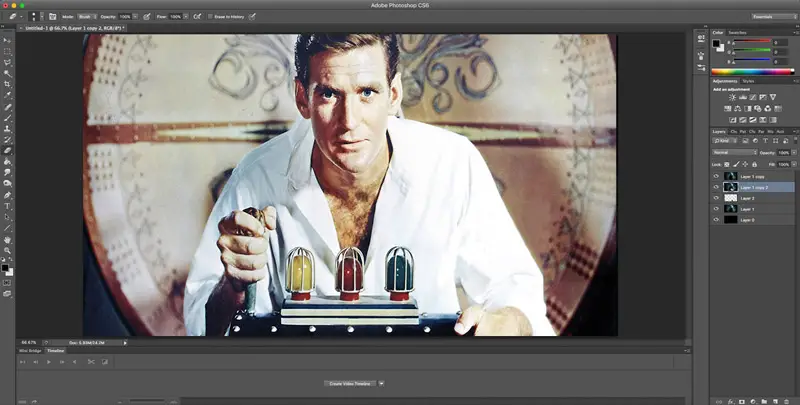
Task: Open the eraser Mode dropdown
Action: [x=87, y=17]
